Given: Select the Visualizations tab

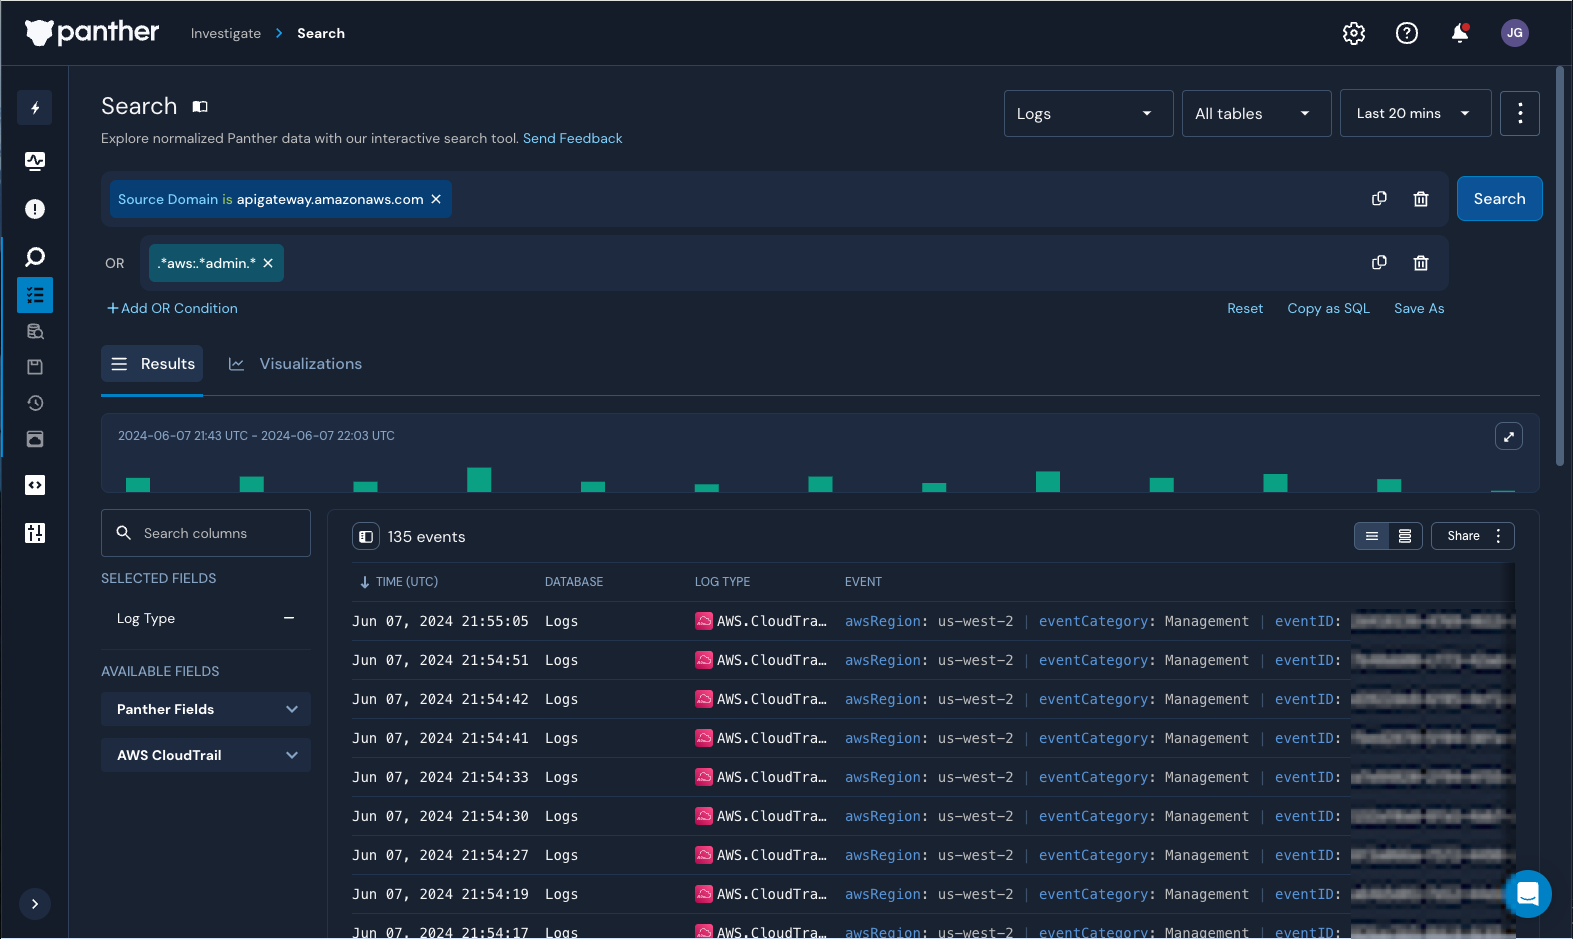Looking at the screenshot, I should click(295, 364).
